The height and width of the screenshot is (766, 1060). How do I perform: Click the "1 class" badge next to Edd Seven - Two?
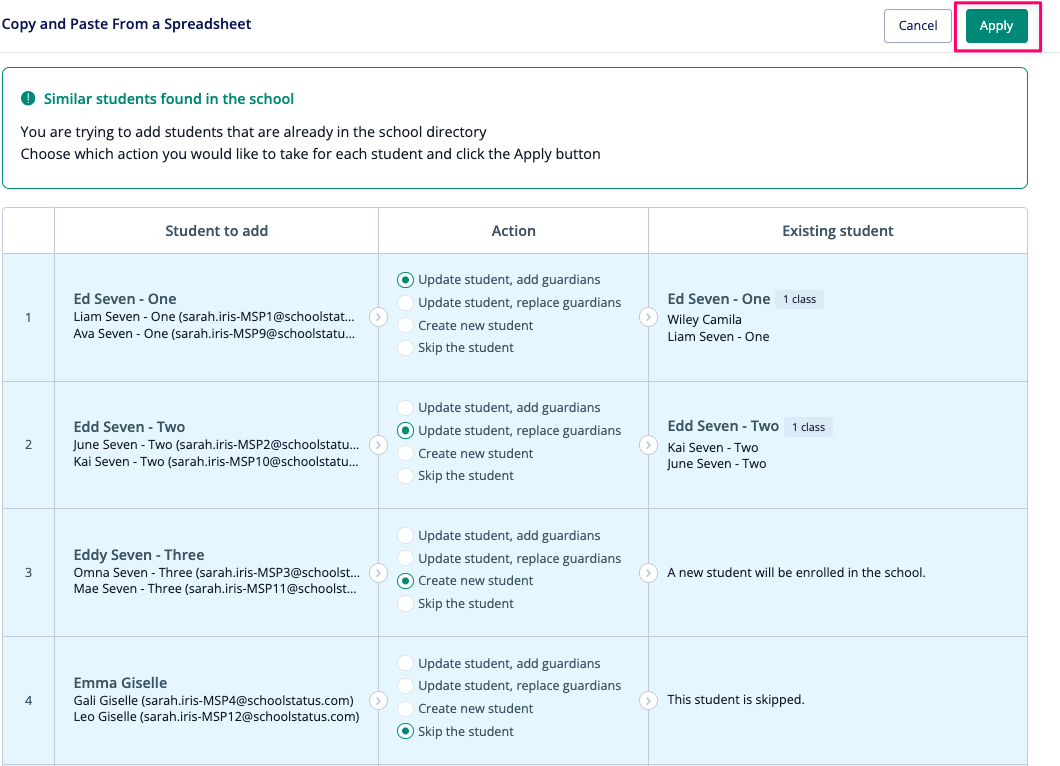[808, 427]
